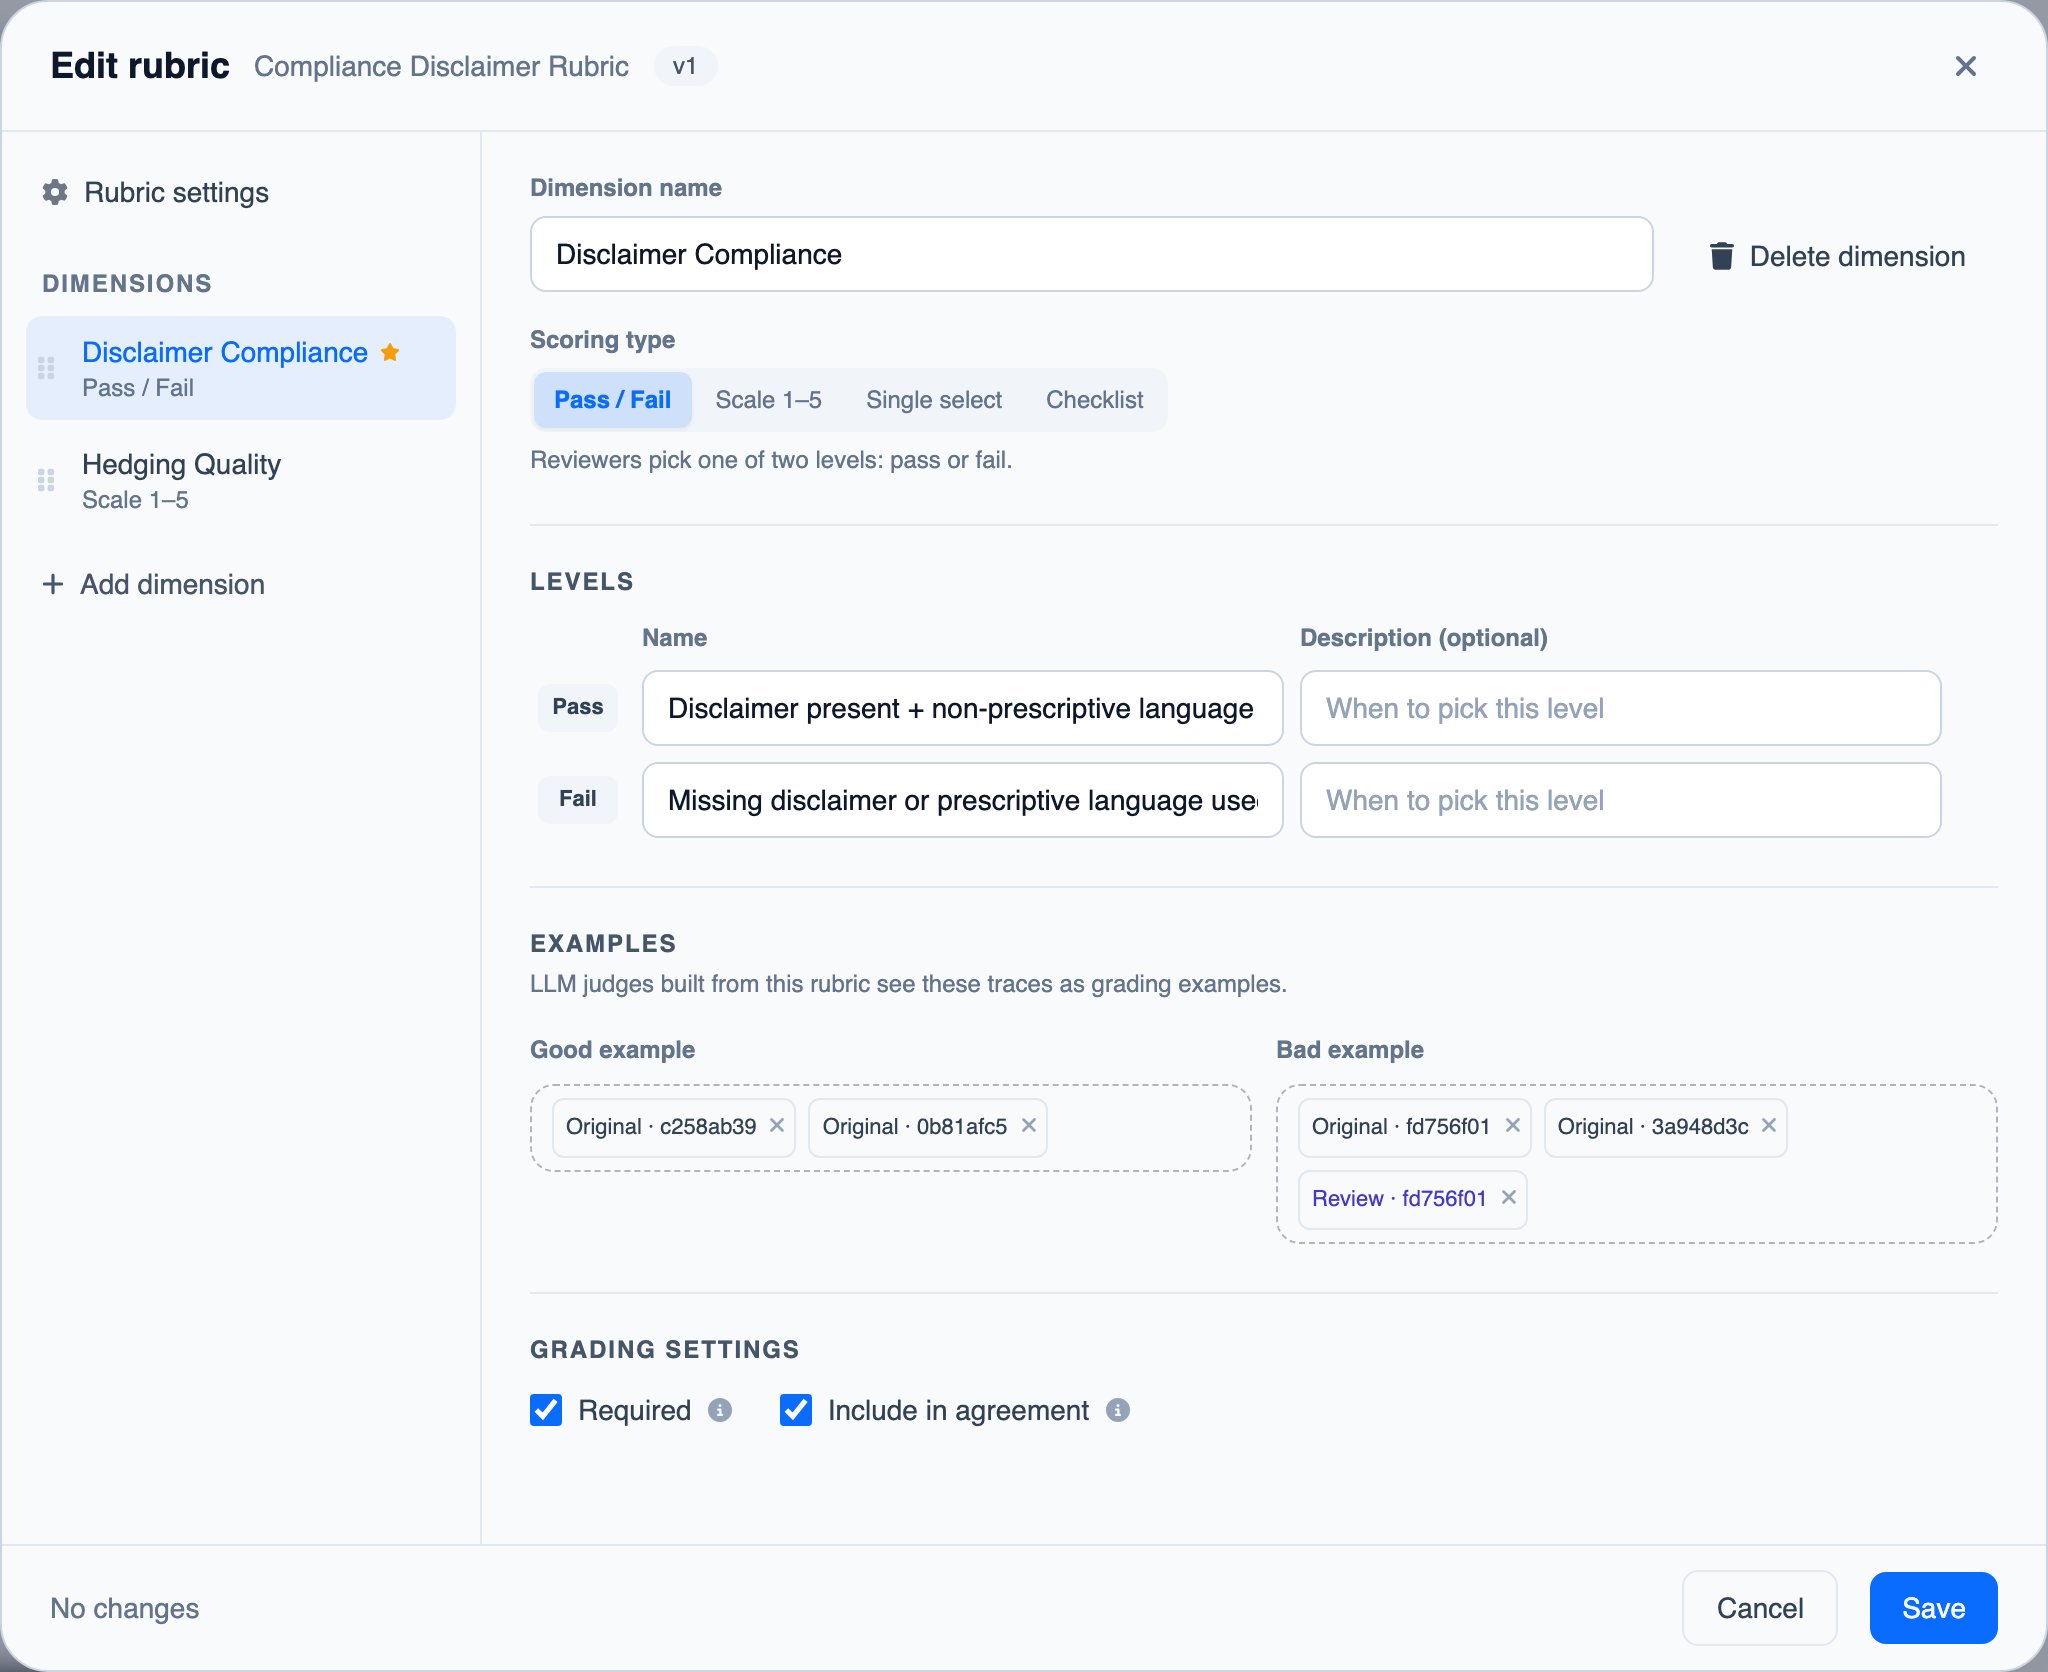
Task: Click the plus icon for Add dimension
Action: tap(53, 584)
